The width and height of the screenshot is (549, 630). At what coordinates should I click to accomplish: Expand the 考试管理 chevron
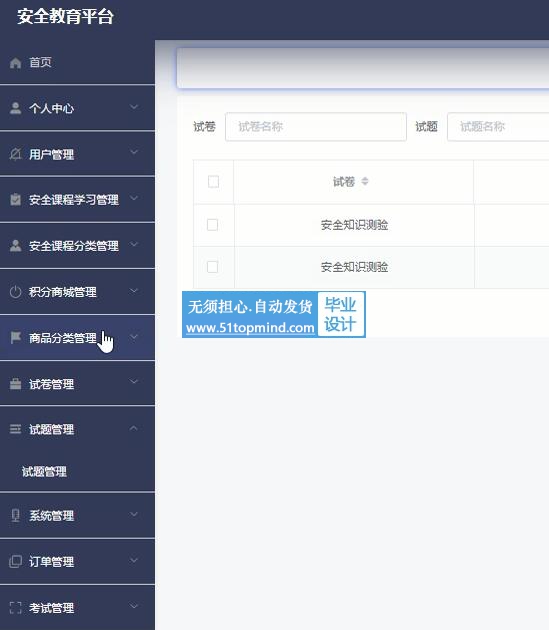(x=134, y=605)
